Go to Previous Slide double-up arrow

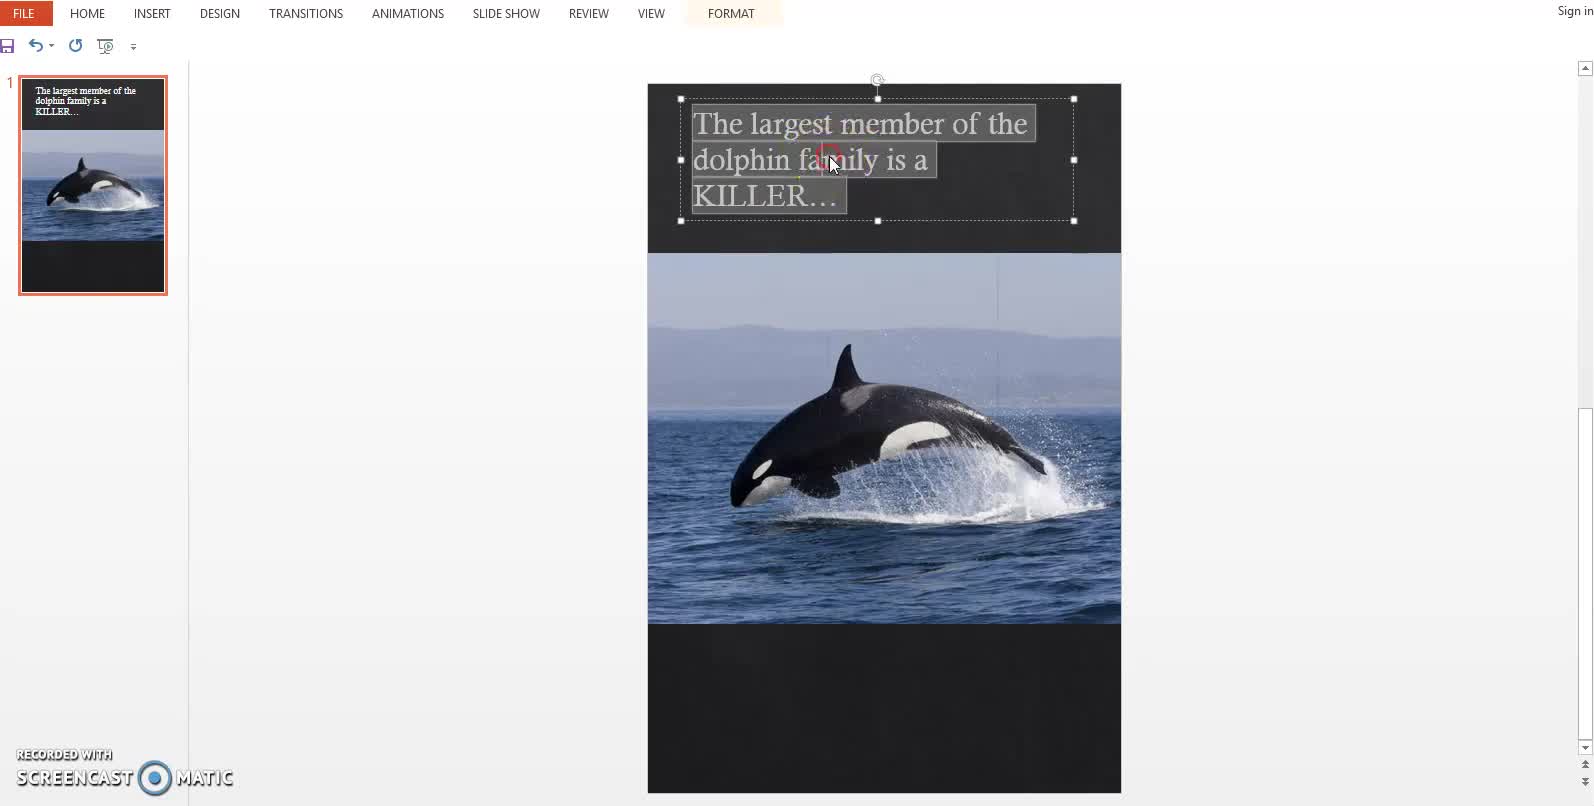point(1585,765)
